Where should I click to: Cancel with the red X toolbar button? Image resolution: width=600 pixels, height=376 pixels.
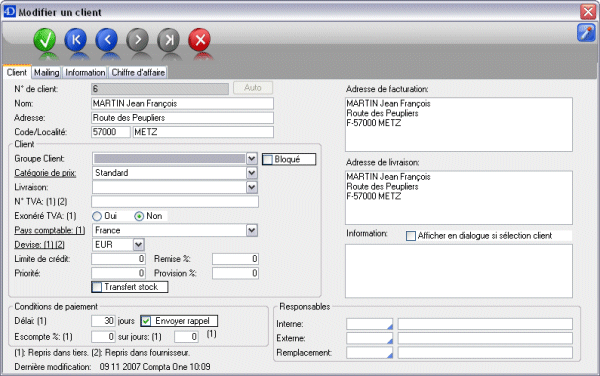coord(200,40)
